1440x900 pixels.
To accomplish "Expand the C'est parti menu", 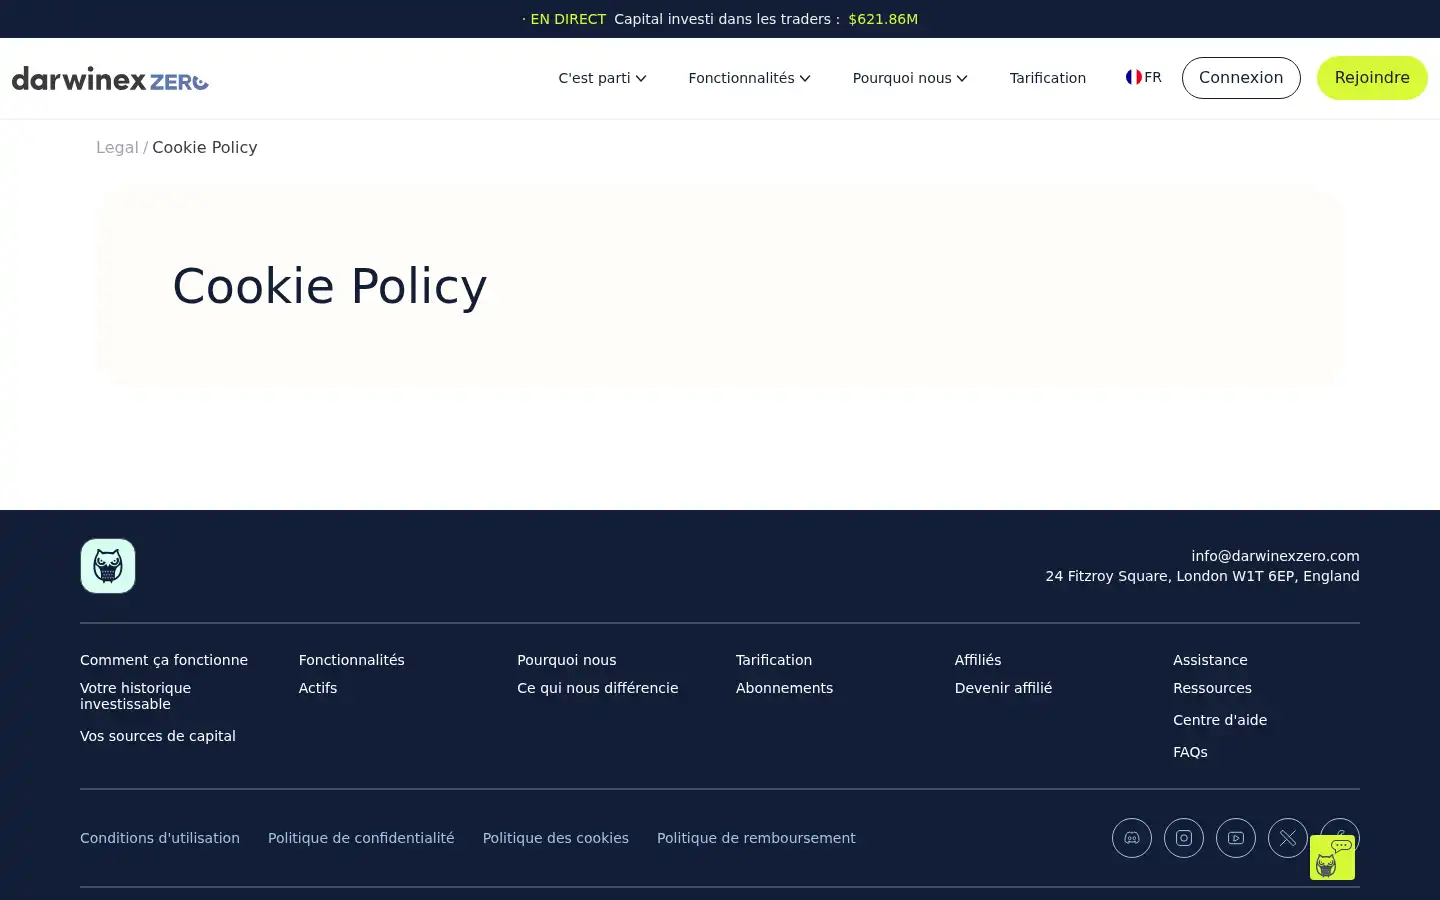I will click(x=602, y=78).
